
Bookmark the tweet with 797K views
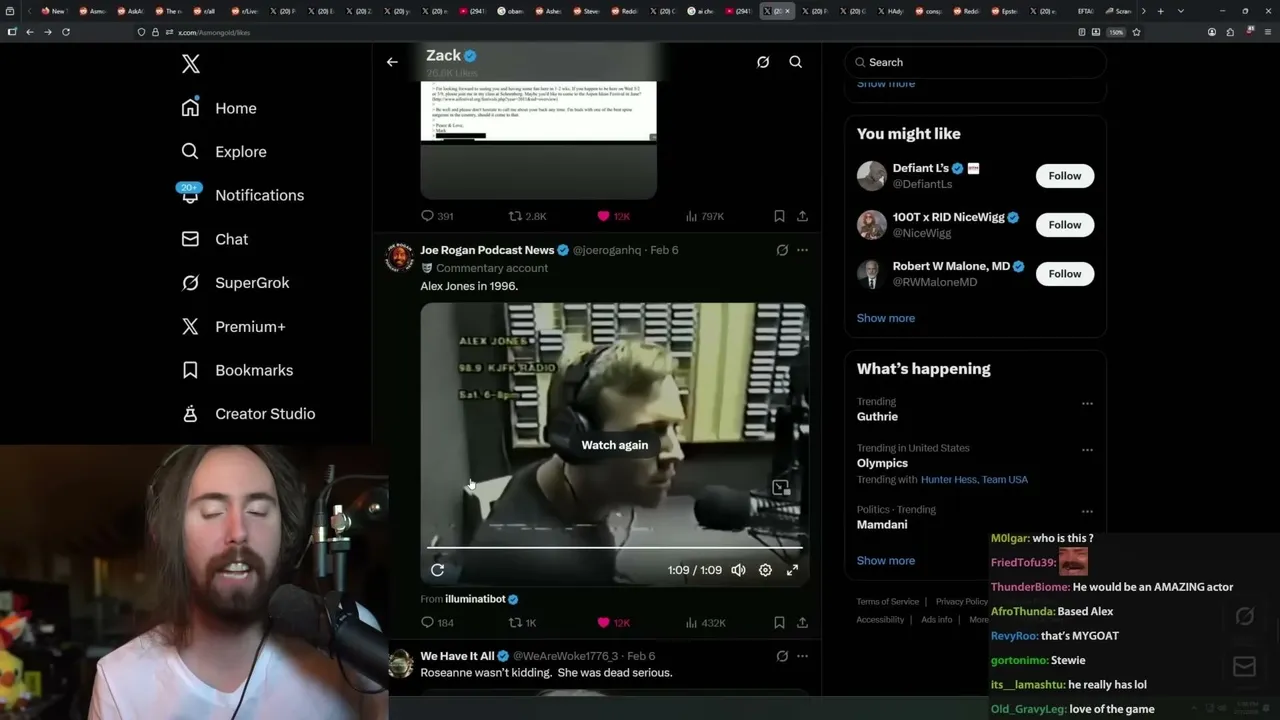pos(779,216)
